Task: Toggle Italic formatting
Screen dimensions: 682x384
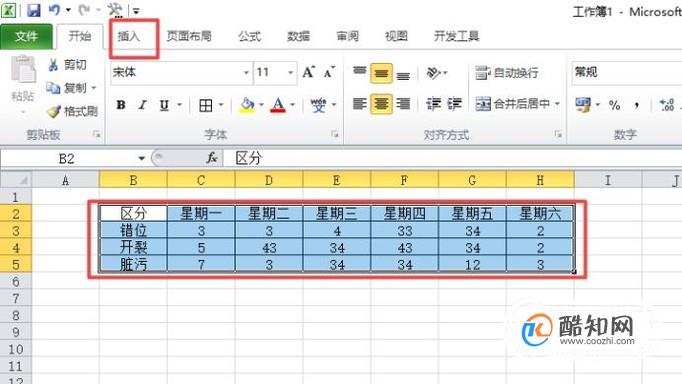Action: click(142, 105)
